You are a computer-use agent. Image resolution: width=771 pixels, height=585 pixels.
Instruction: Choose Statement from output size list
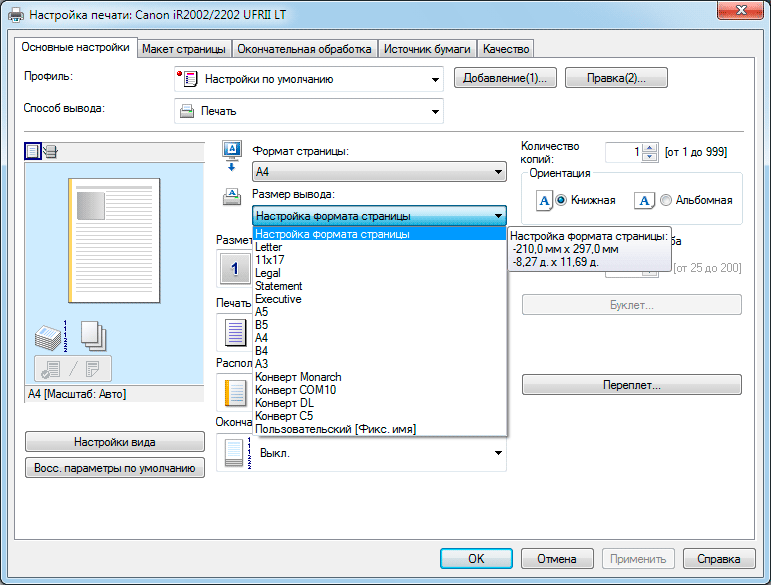point(380,286)
